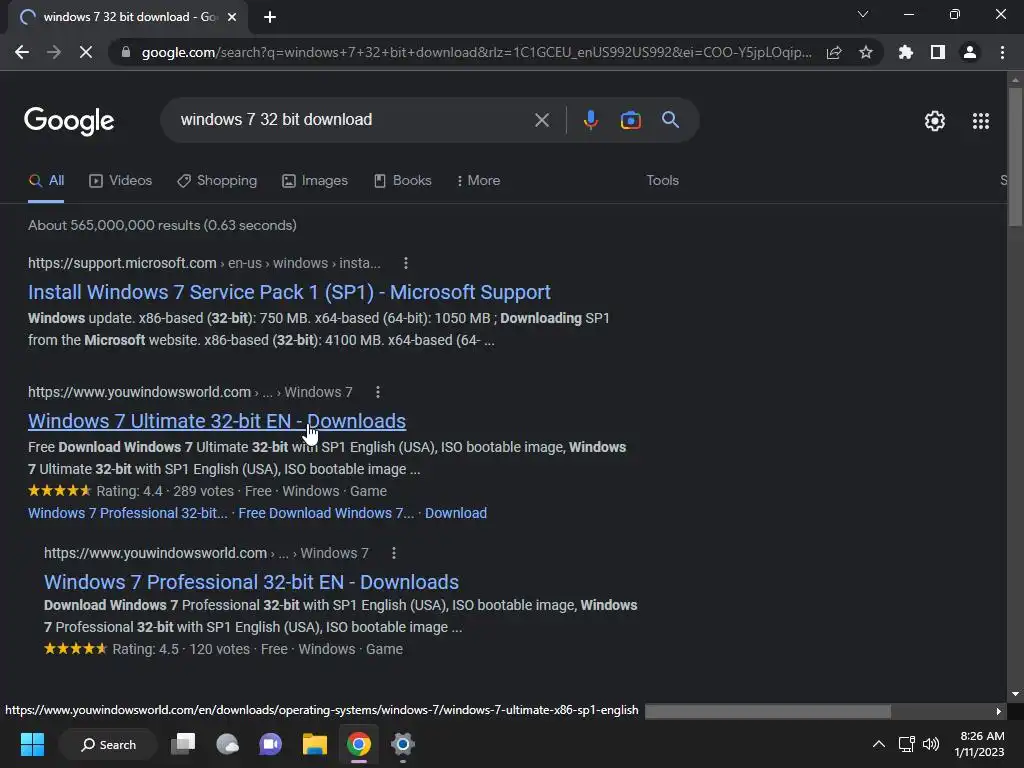
Task: Open the taskbar Search box
Action: tap(108, 744)
